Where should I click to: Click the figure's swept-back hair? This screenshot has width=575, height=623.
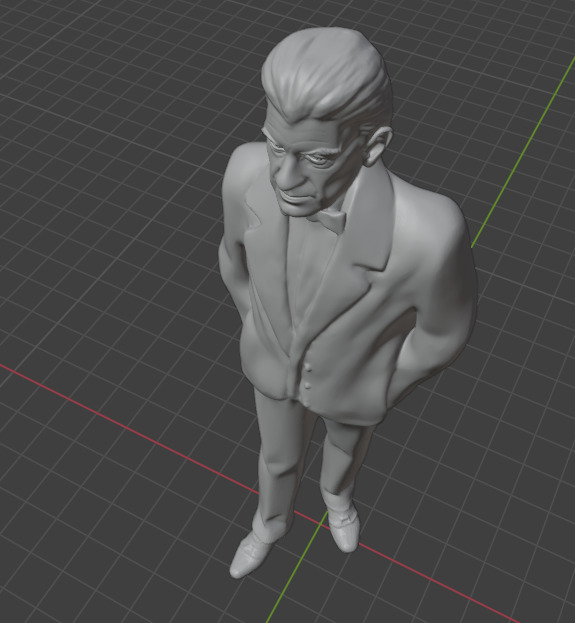[x=326, y=75]
